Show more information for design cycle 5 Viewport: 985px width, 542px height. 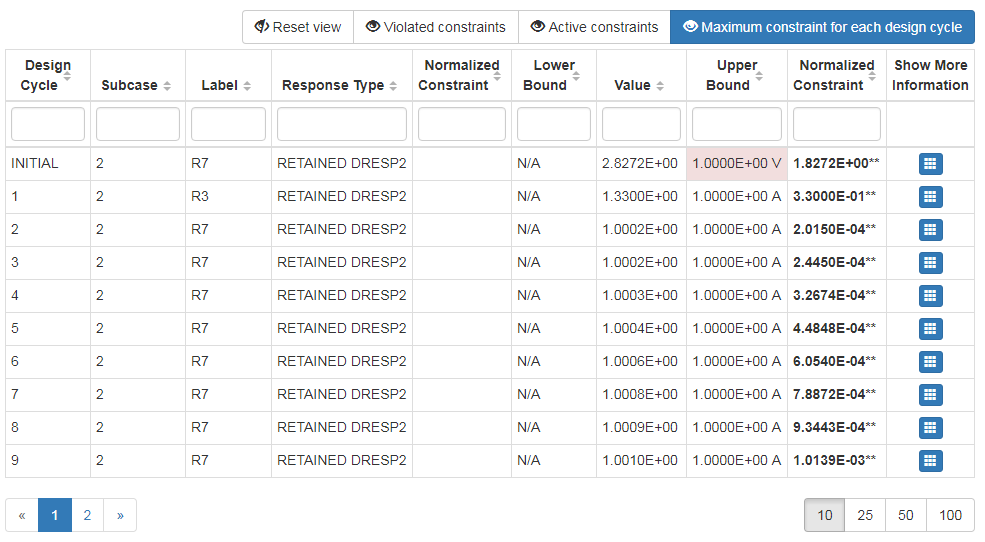click(x=930, y=329)
